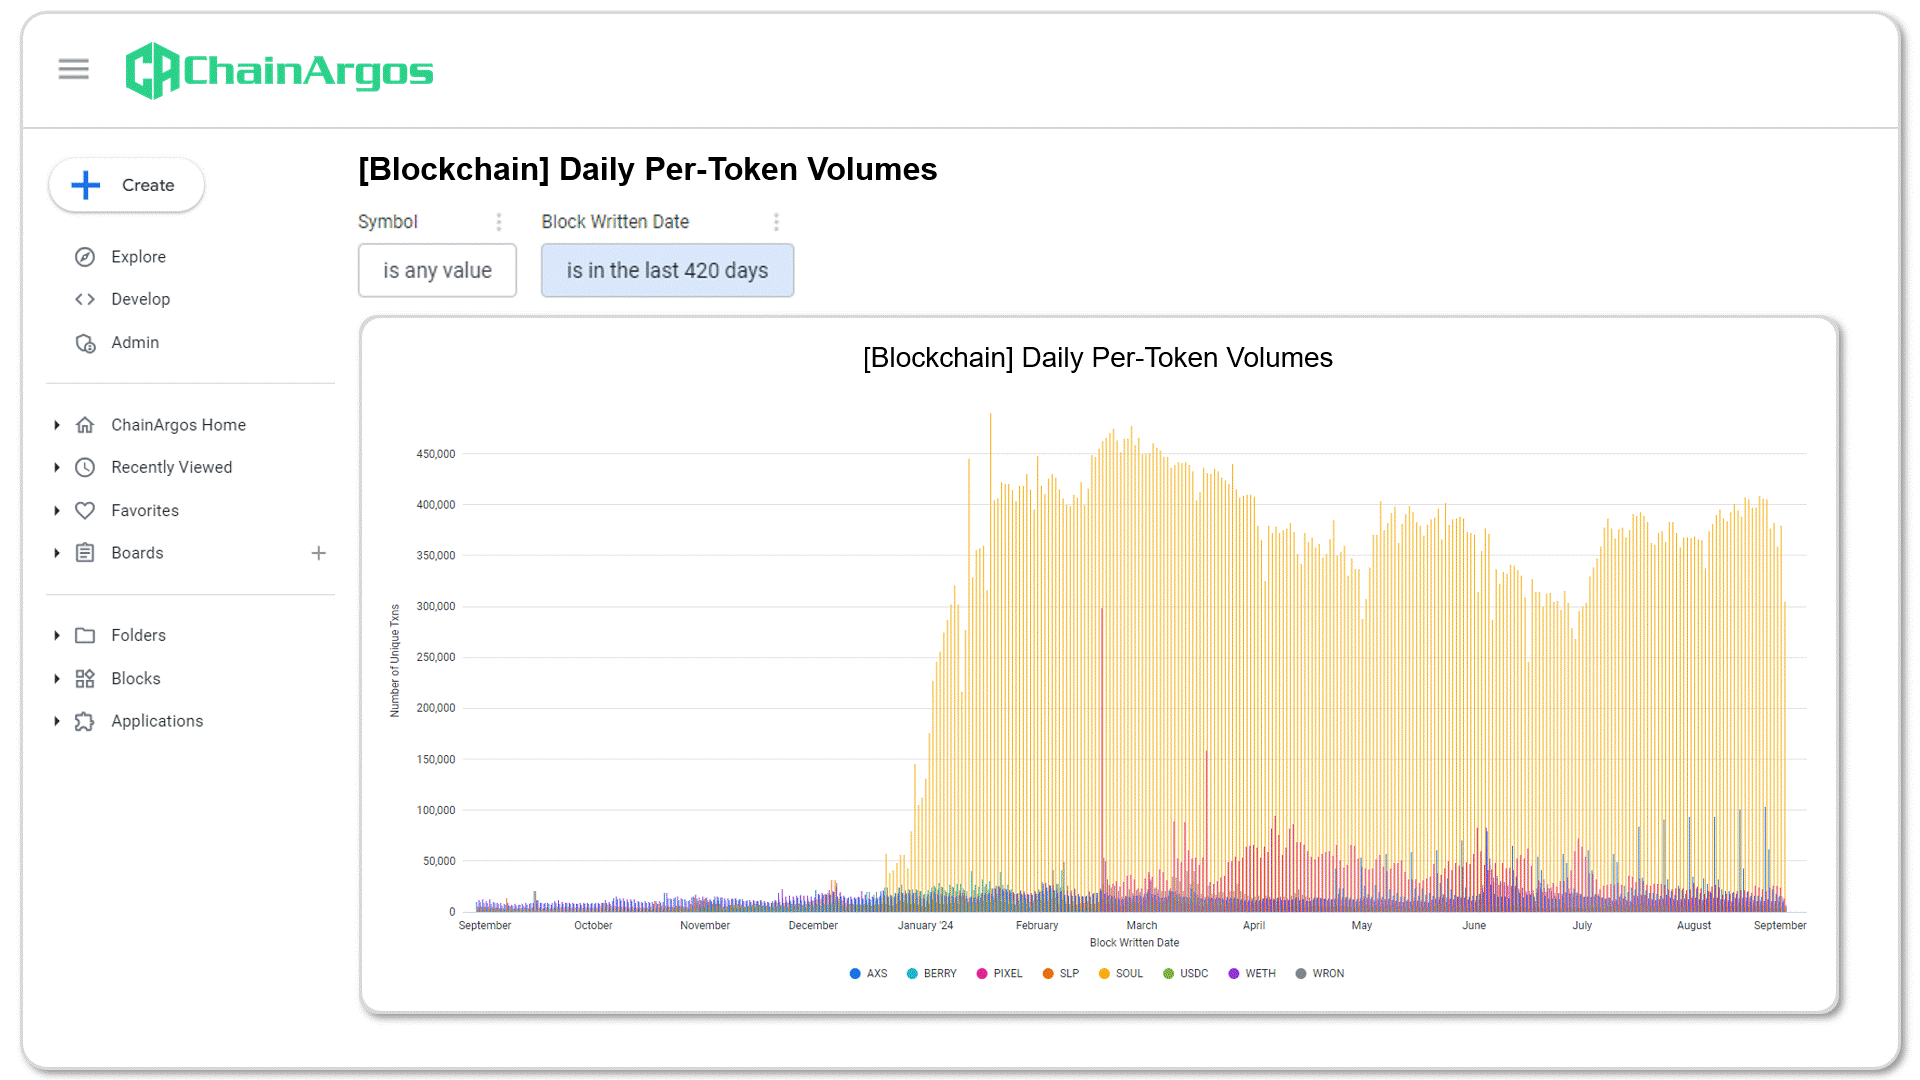The image size is (1920, 1080).
Task: Expand the Blocks section arrow
Action: coord(57,679)
